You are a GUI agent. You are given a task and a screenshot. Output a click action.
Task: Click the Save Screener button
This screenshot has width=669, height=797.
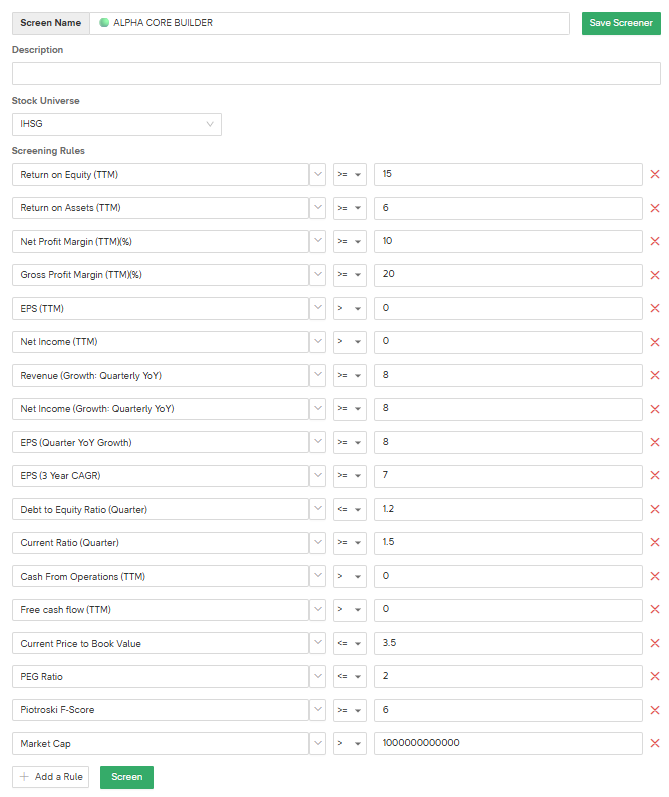click(621, 23)
